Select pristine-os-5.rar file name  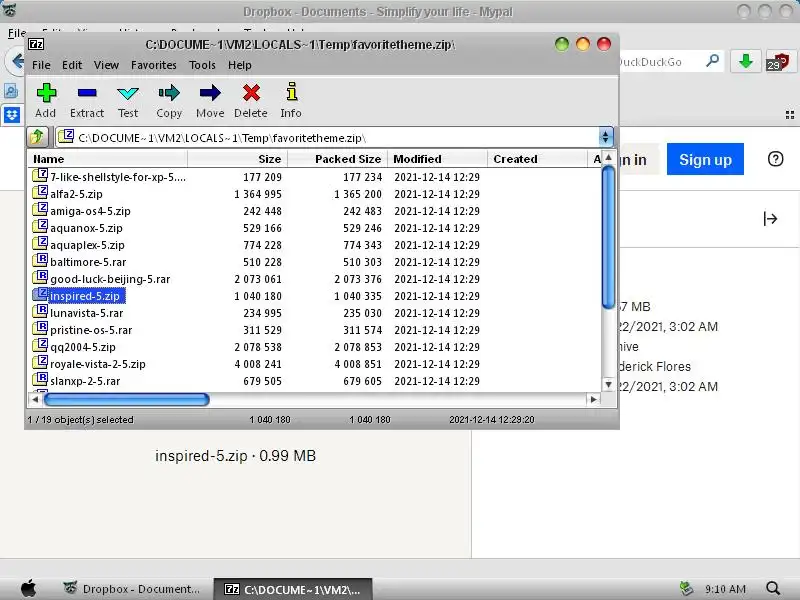[91, 330]
